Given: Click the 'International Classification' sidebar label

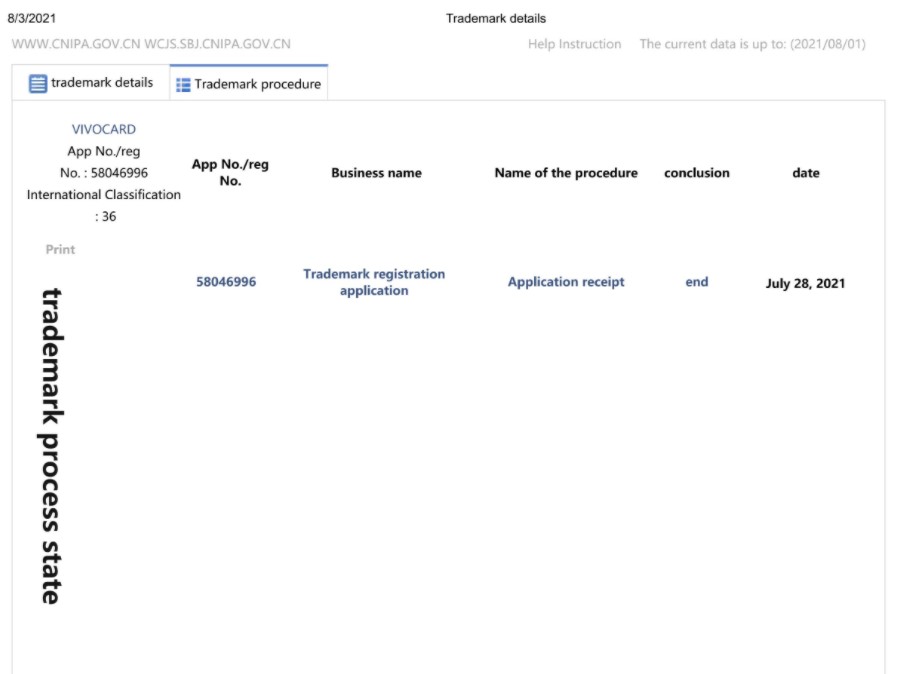Looking at the screenshot, I should [104, 195].
